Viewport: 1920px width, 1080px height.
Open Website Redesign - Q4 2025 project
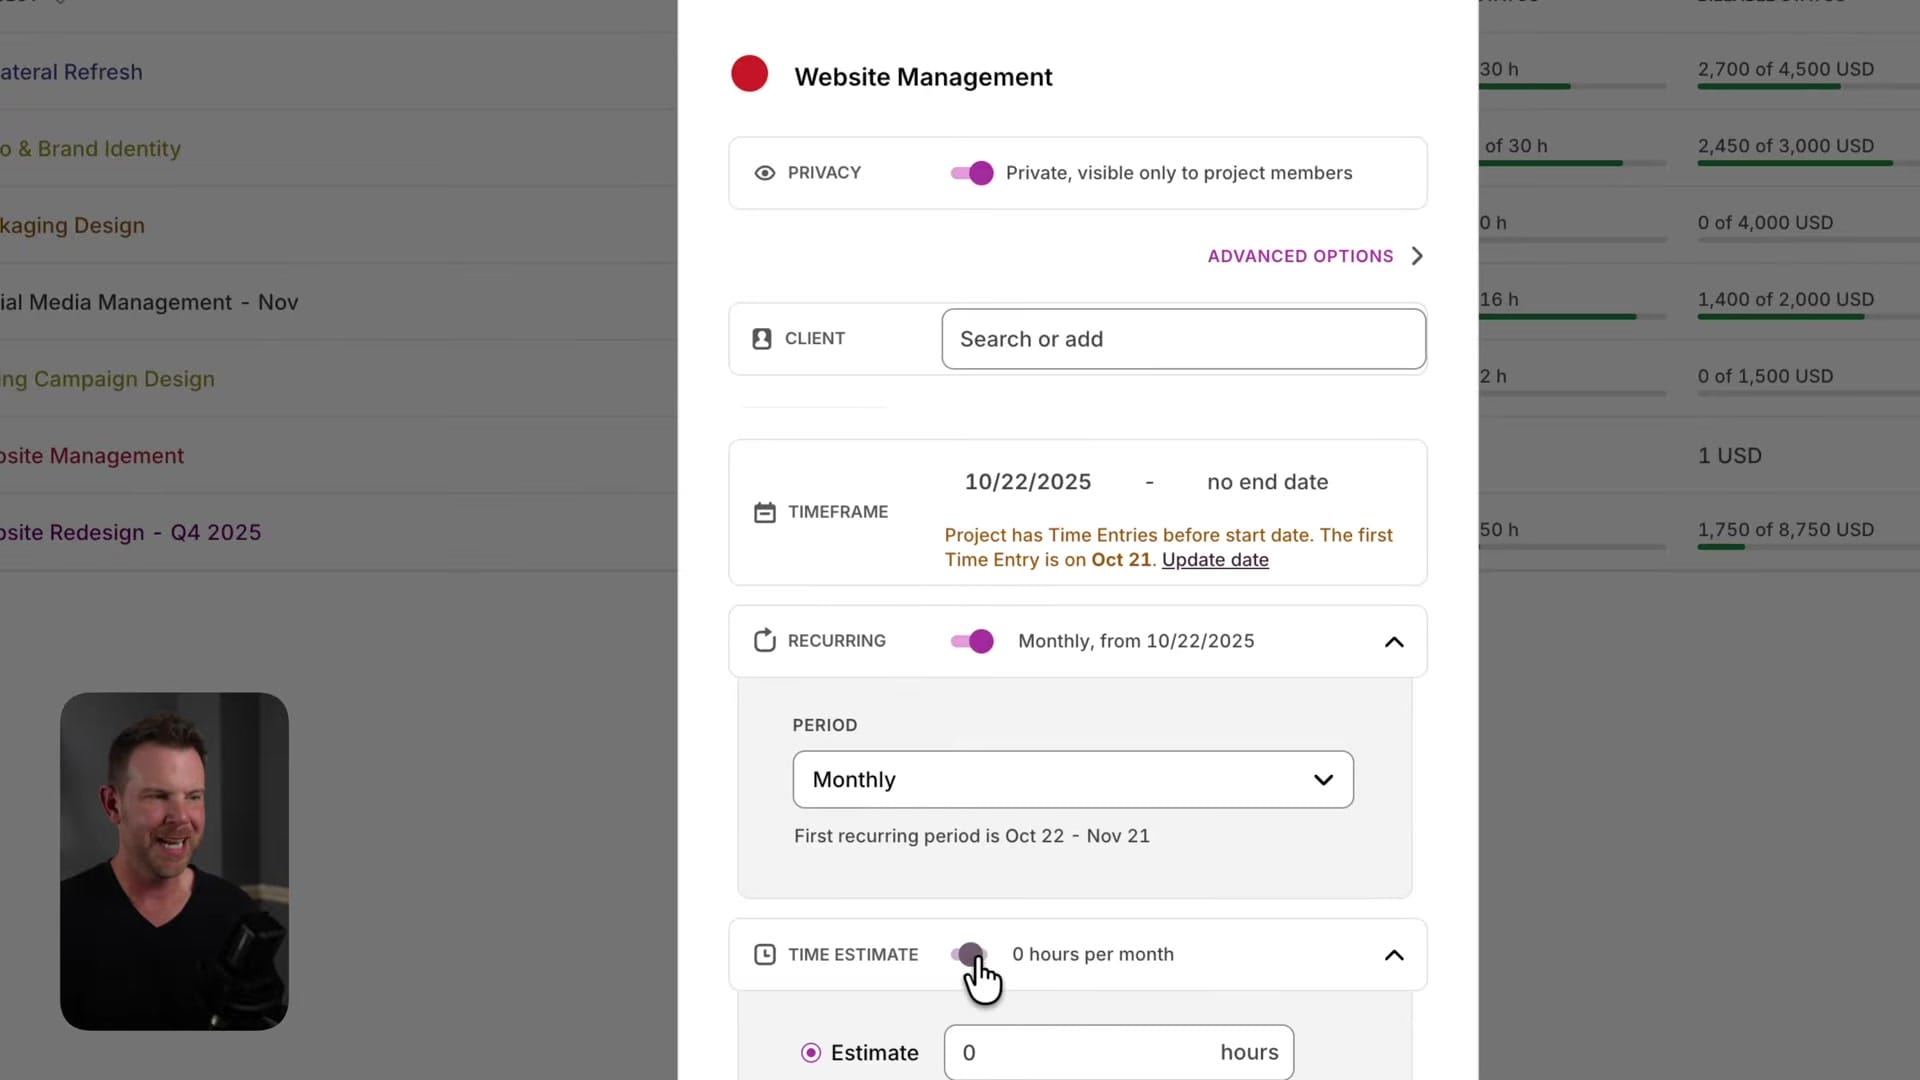[130, 532]
